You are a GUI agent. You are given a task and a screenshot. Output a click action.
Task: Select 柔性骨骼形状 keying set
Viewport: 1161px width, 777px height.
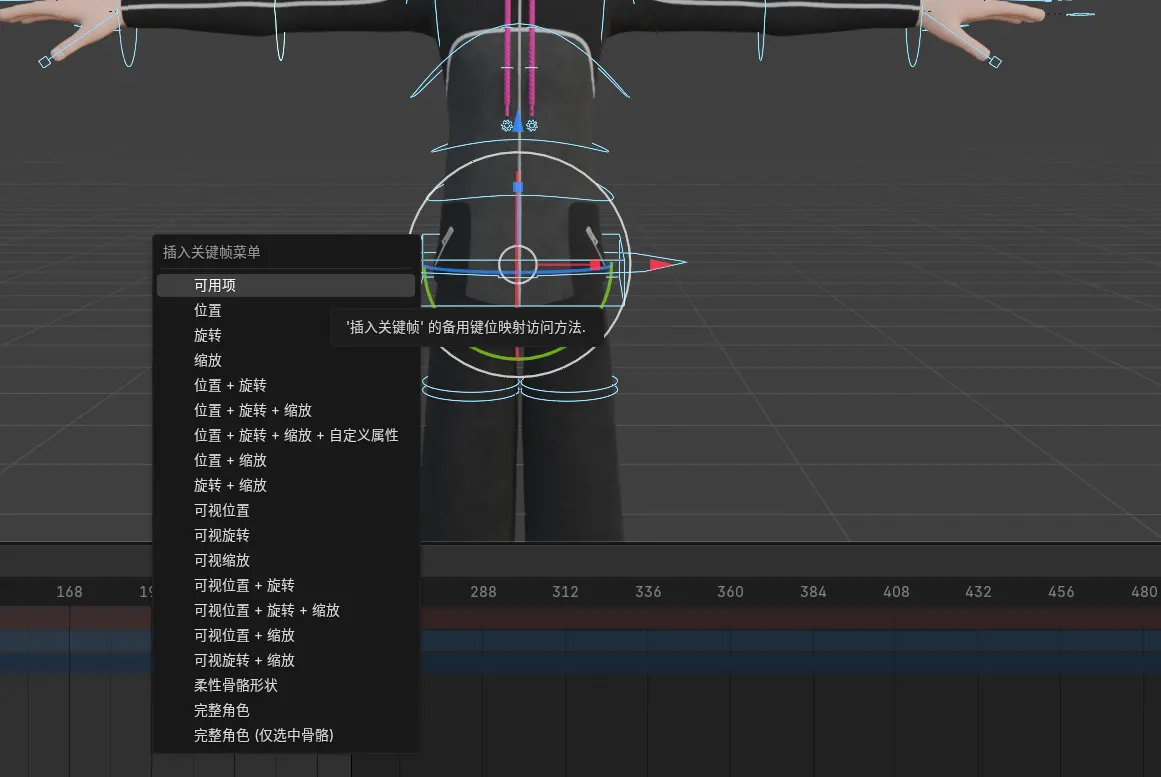[x=286, y=686]
